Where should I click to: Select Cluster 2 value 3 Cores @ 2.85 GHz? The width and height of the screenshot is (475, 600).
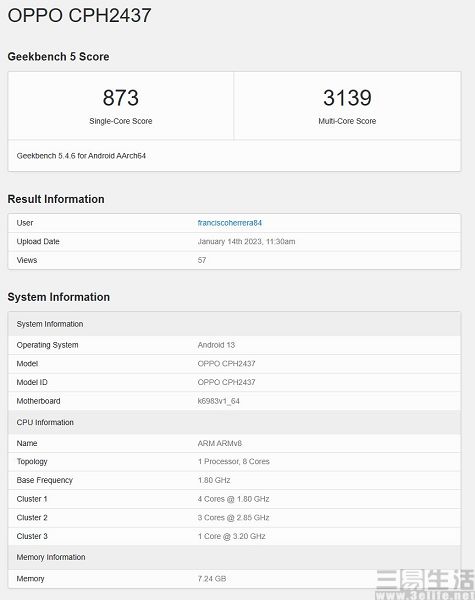coord(233,518)
